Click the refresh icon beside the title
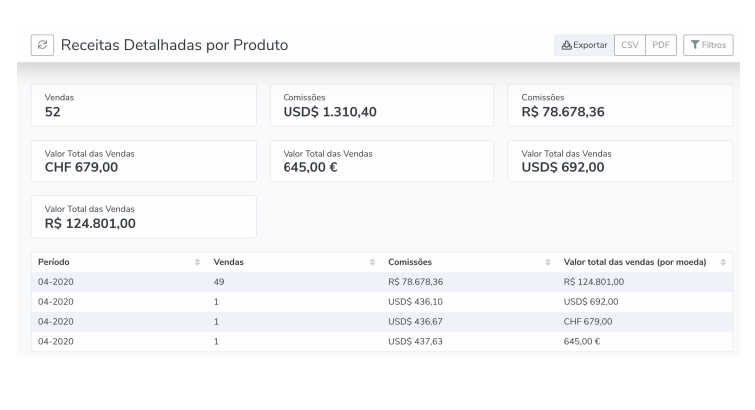This screenshot has height=410, width=755. 42,45
